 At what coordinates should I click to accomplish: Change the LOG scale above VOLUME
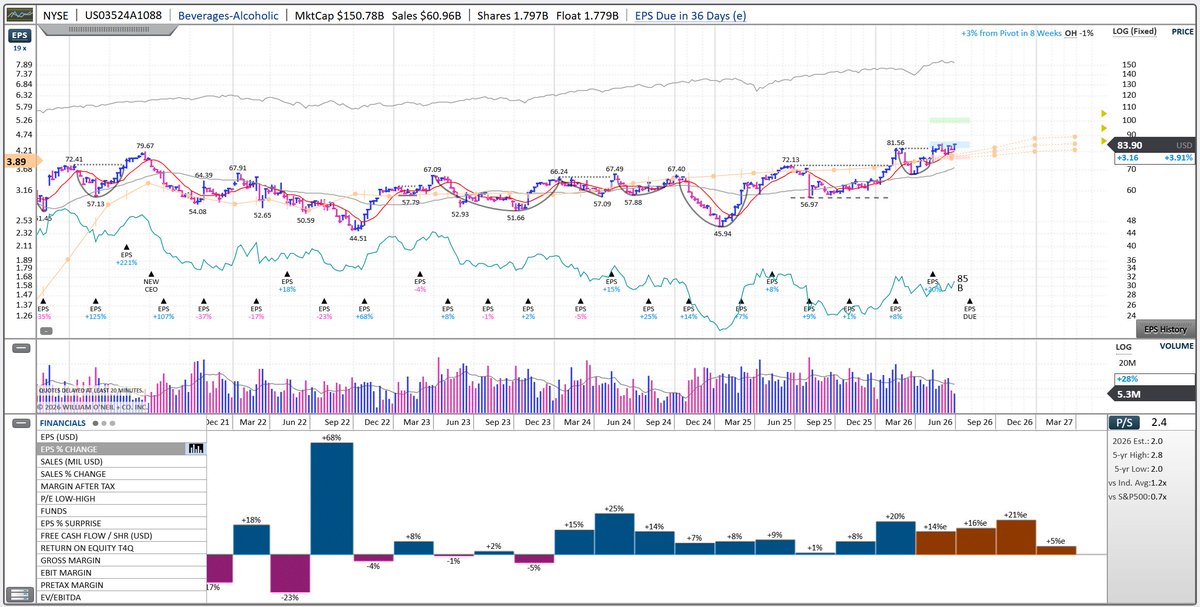[x=1123, y=347]
